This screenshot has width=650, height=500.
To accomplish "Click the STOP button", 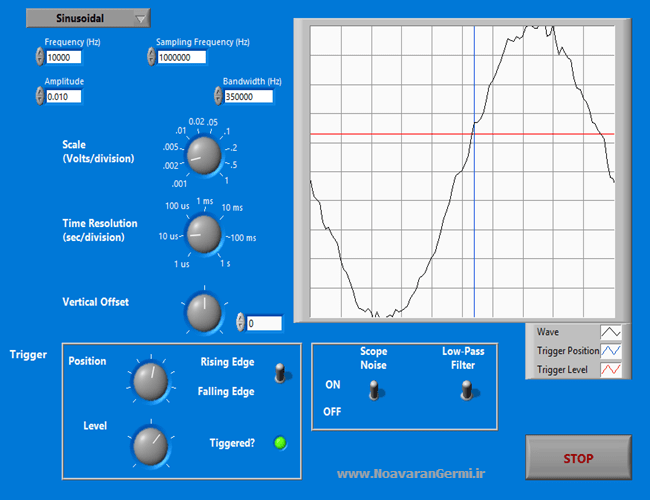I will (x=578, y=458).
